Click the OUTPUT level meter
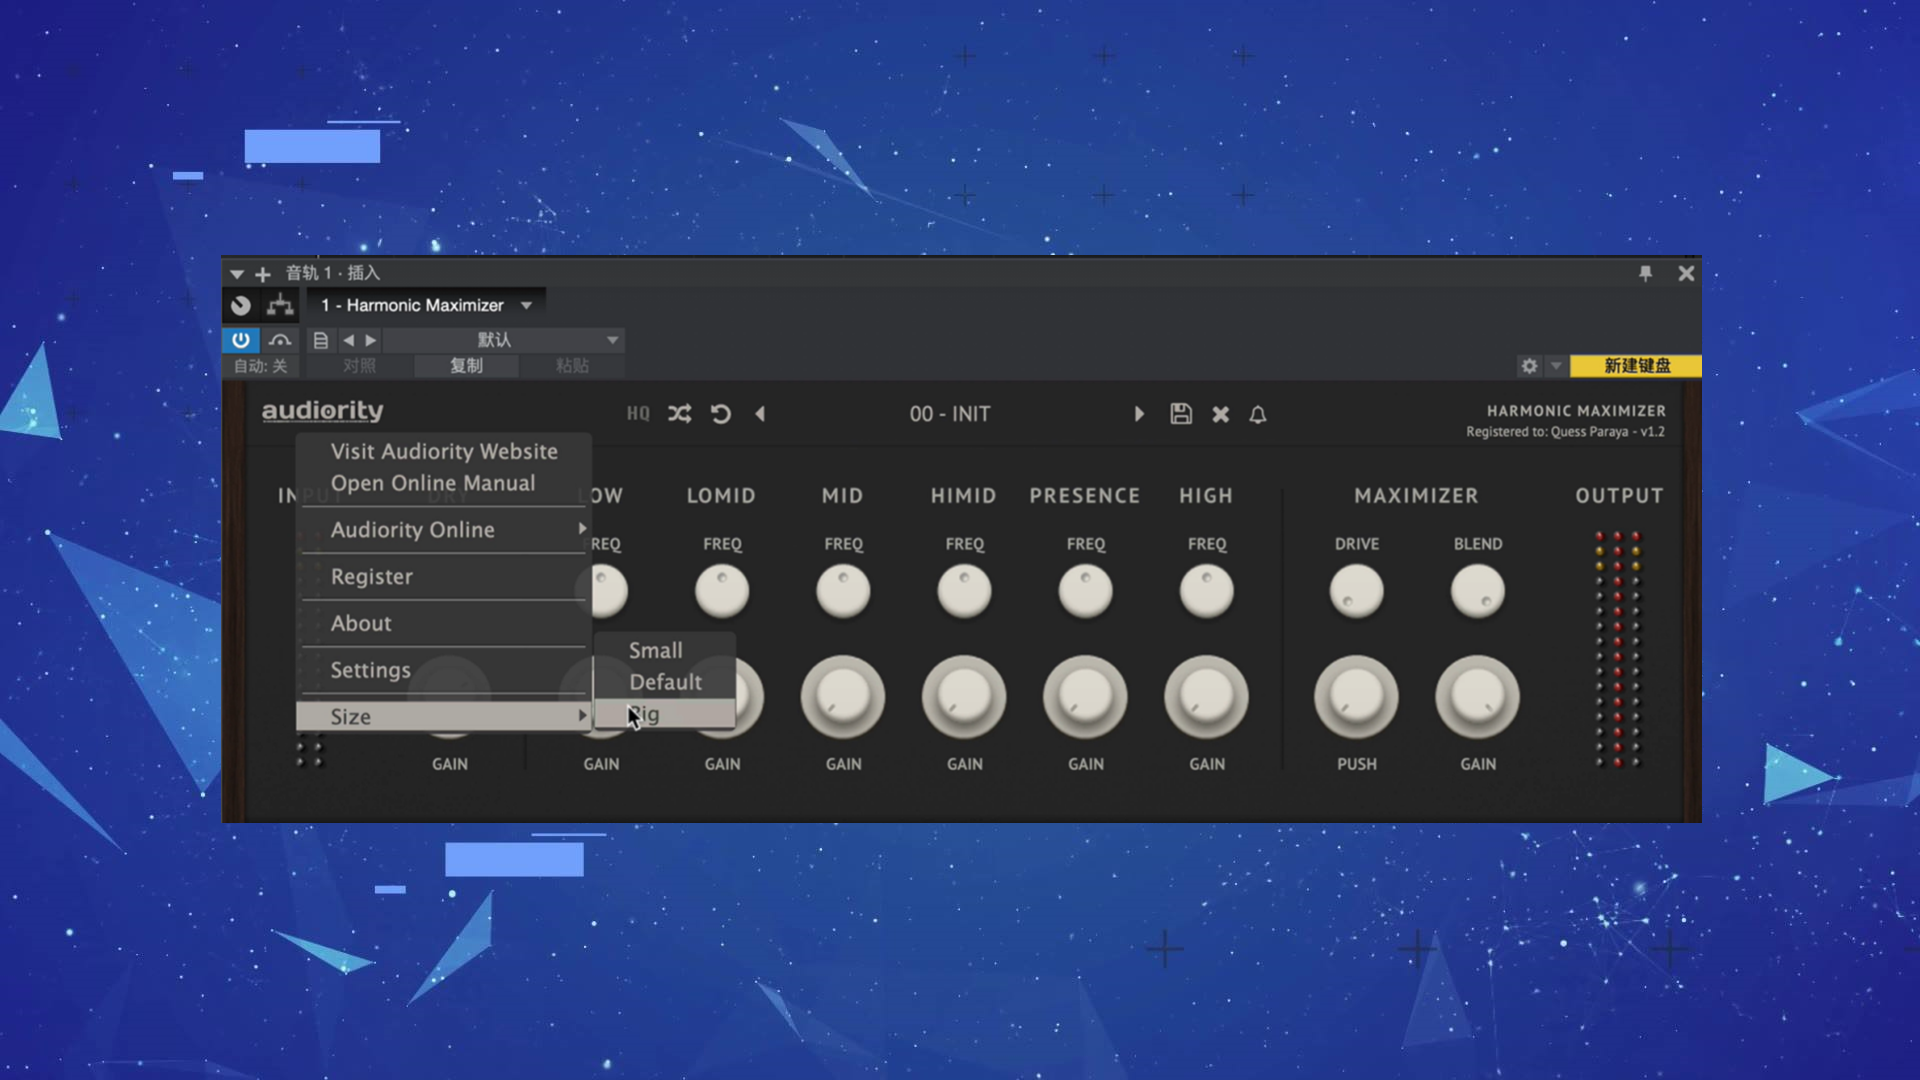This screenshot has height=1080, width=1920. pos(1618,650)
